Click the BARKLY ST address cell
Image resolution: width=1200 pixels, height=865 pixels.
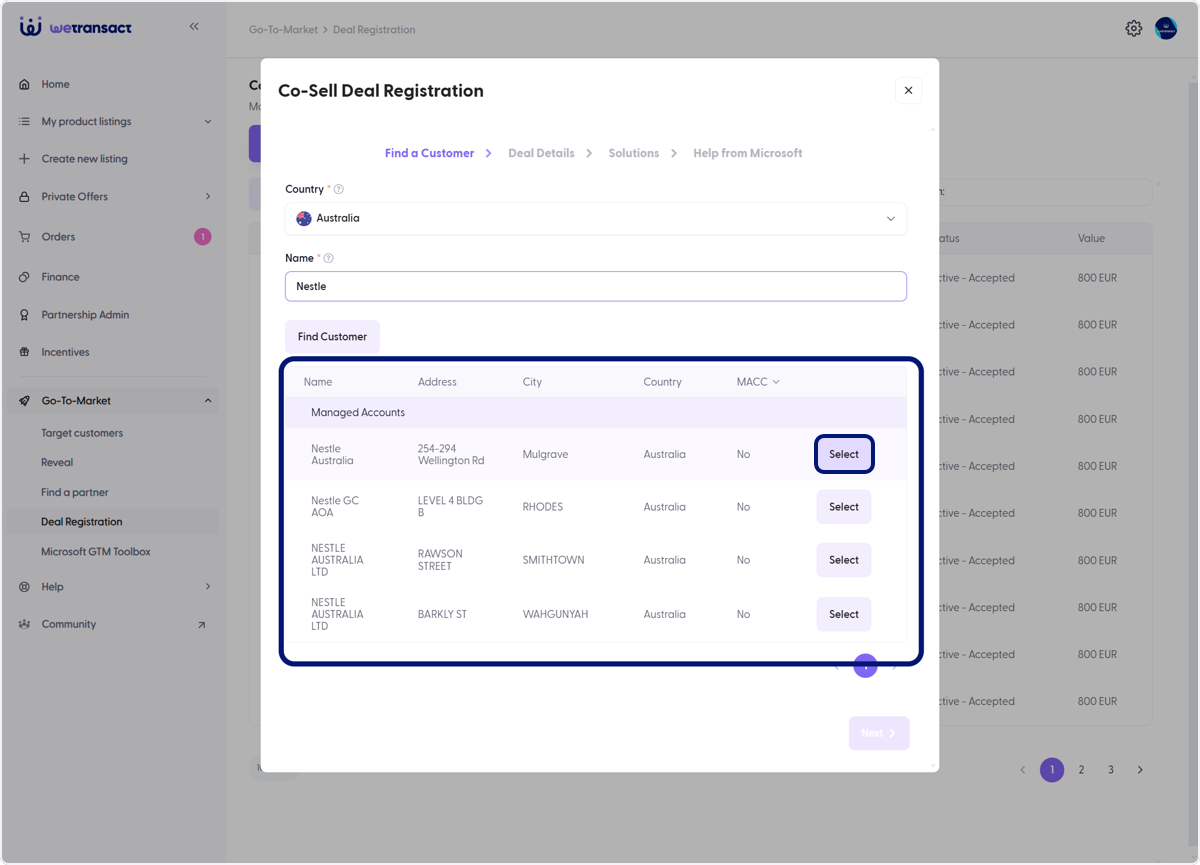pyautogui.click(x=442, y=614)
